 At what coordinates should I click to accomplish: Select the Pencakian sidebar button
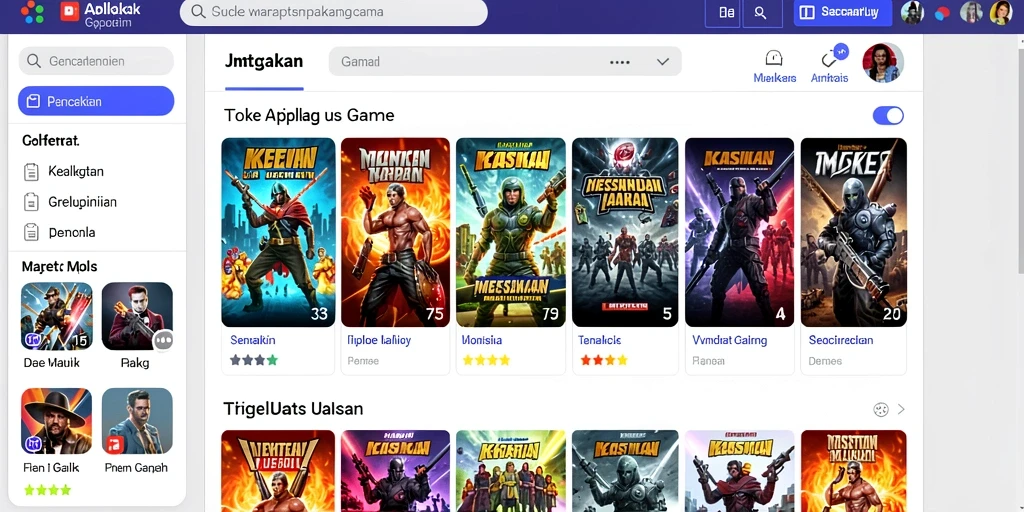(x=96, y=101)
